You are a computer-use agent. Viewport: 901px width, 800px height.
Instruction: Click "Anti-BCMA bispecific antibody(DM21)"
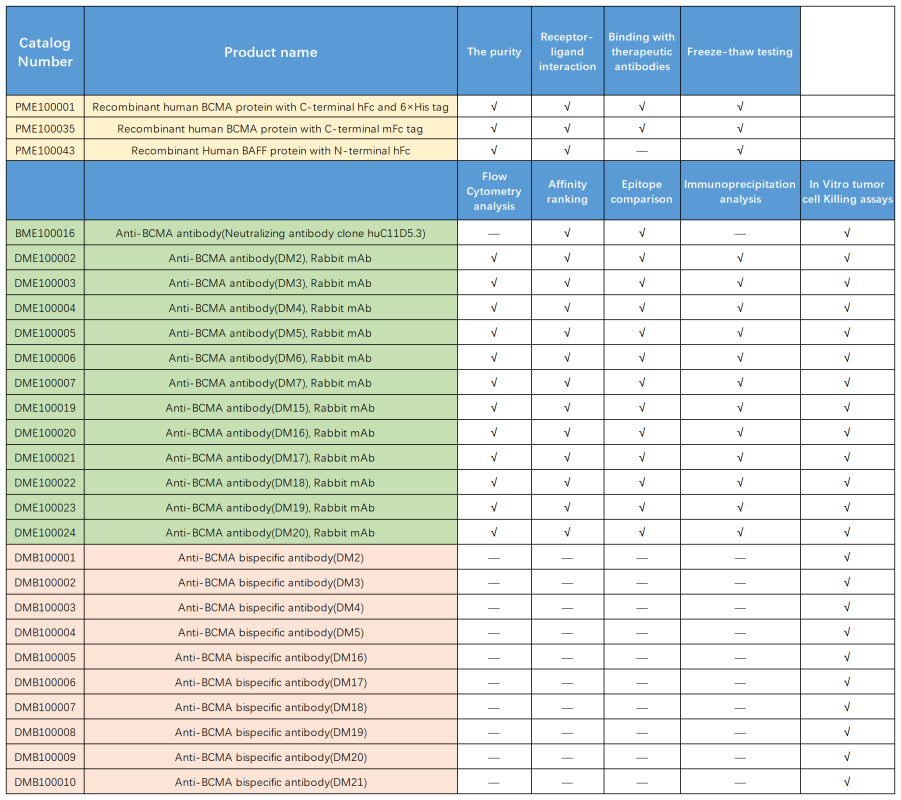tap(271, 782)
